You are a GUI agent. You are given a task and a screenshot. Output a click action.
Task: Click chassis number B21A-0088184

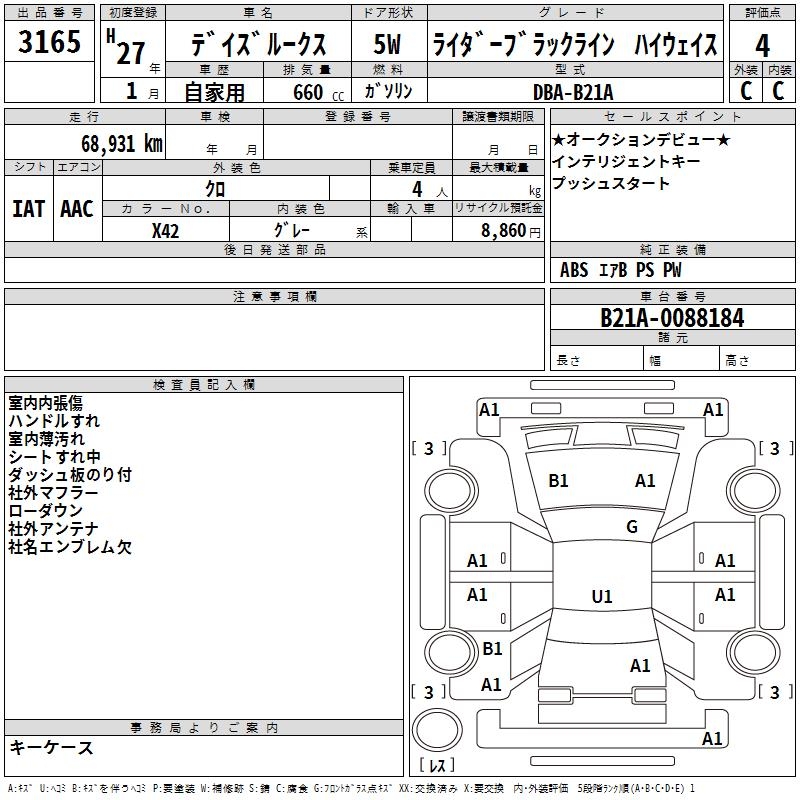point(672,318)
